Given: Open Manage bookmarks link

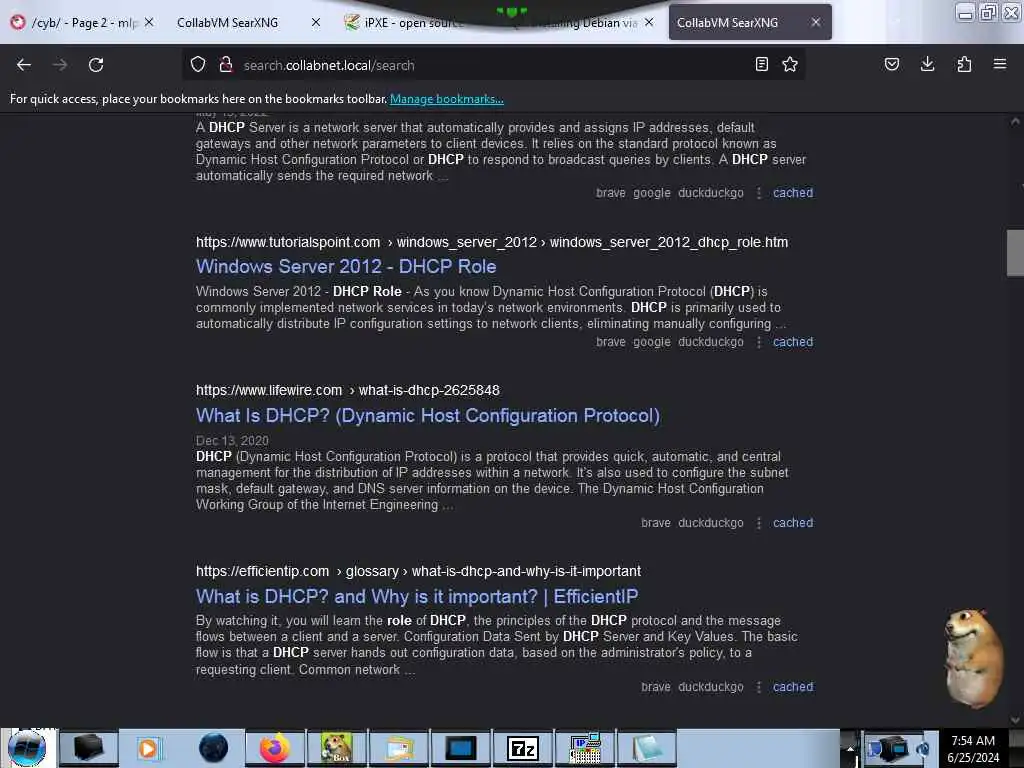Looking at the screenshot, I should point(447,99).
